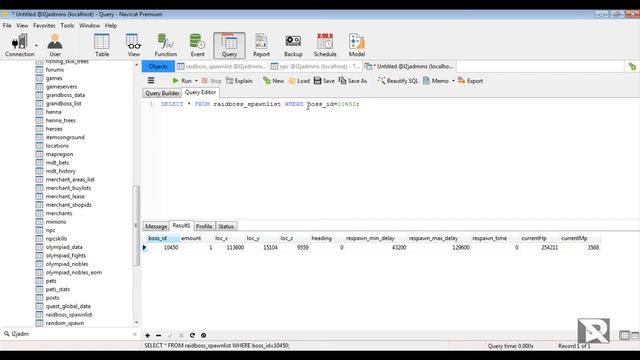Image resolution: width=640 pixels, height=360 pixels.
Task: Switch to Query Builder tab
Action: click(162, 93)
